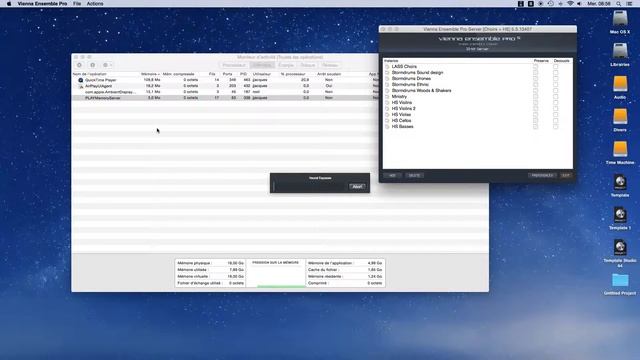
Task: Sort by the PID column header
Action: coord(243,74)
